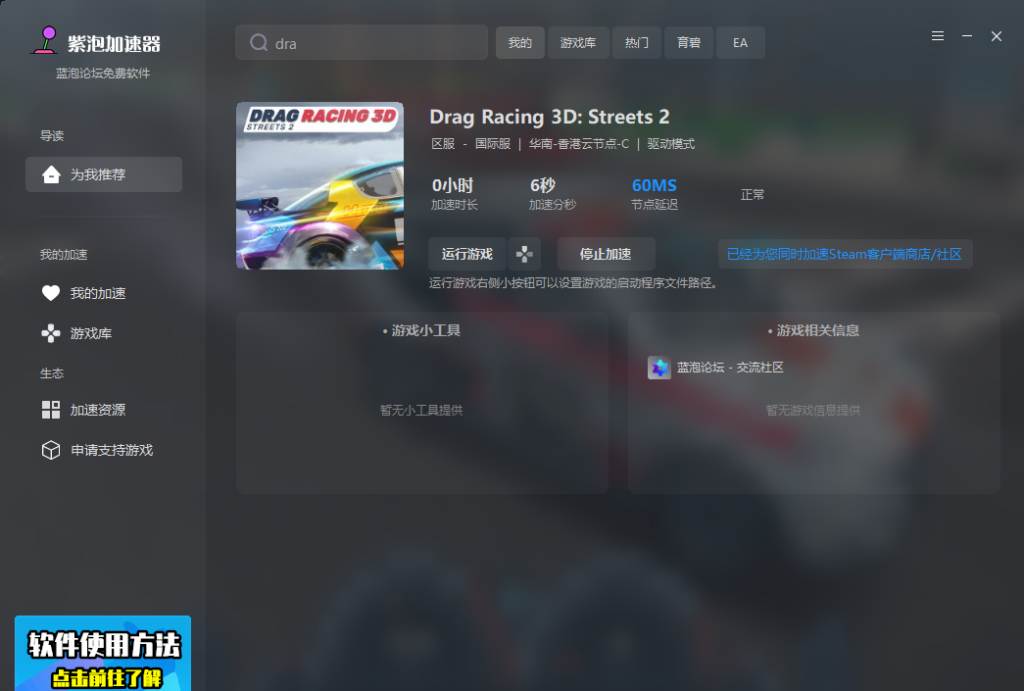Screen dimensions: 1024x691
Task: Click the grid icon beside 加速资源
Action: click(x=51, y=410)
